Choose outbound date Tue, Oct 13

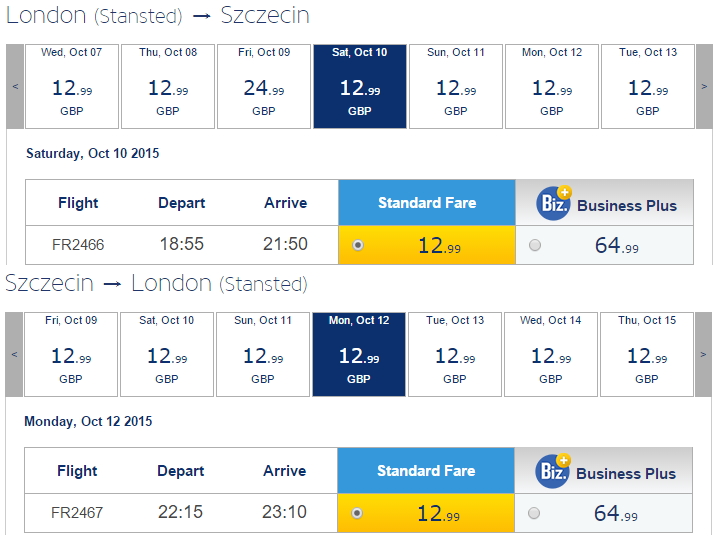point(648,86)
